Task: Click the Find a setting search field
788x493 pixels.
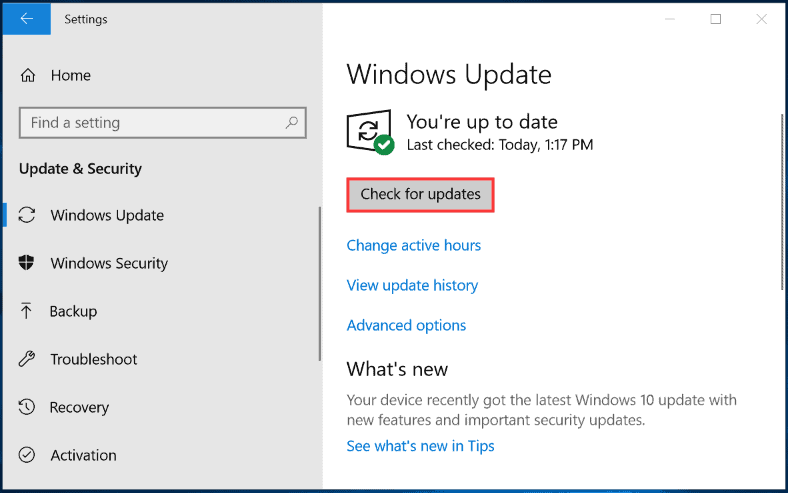Action: 162,123
